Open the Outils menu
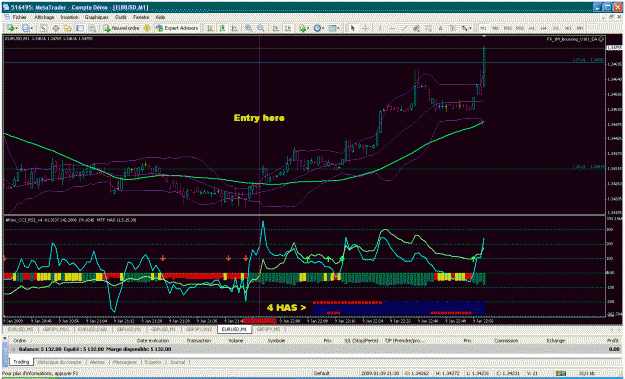 click(121, 17)
